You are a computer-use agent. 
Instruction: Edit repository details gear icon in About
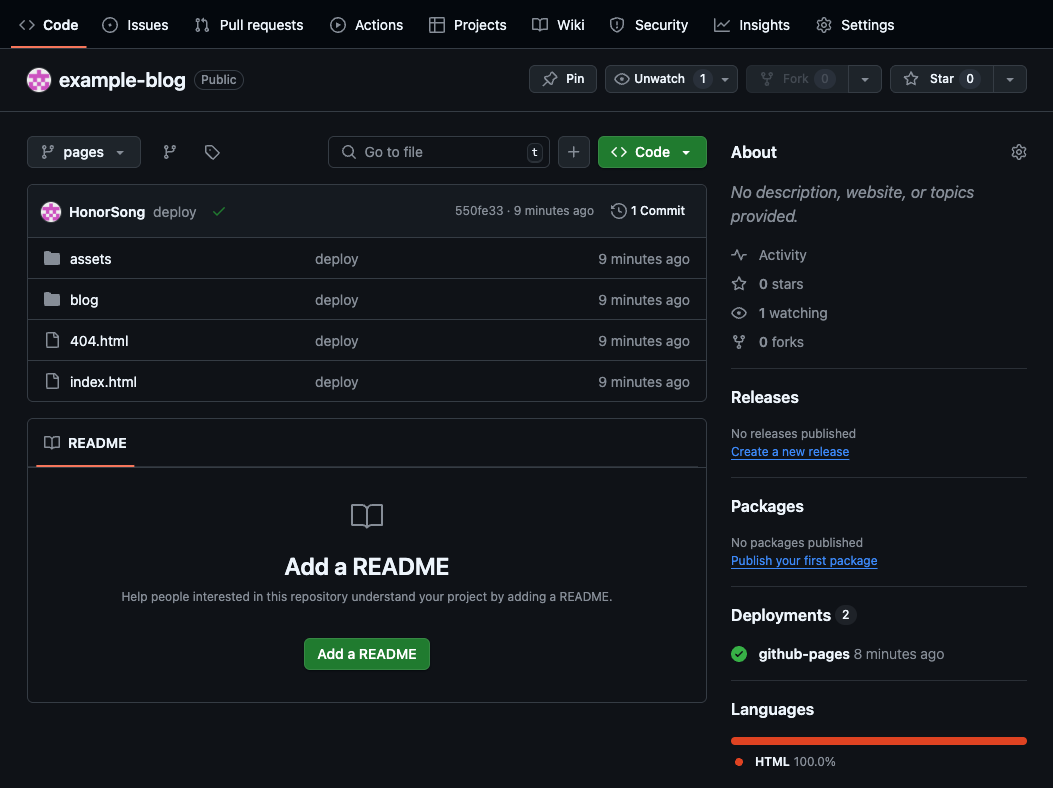[x=1019, y=152]
